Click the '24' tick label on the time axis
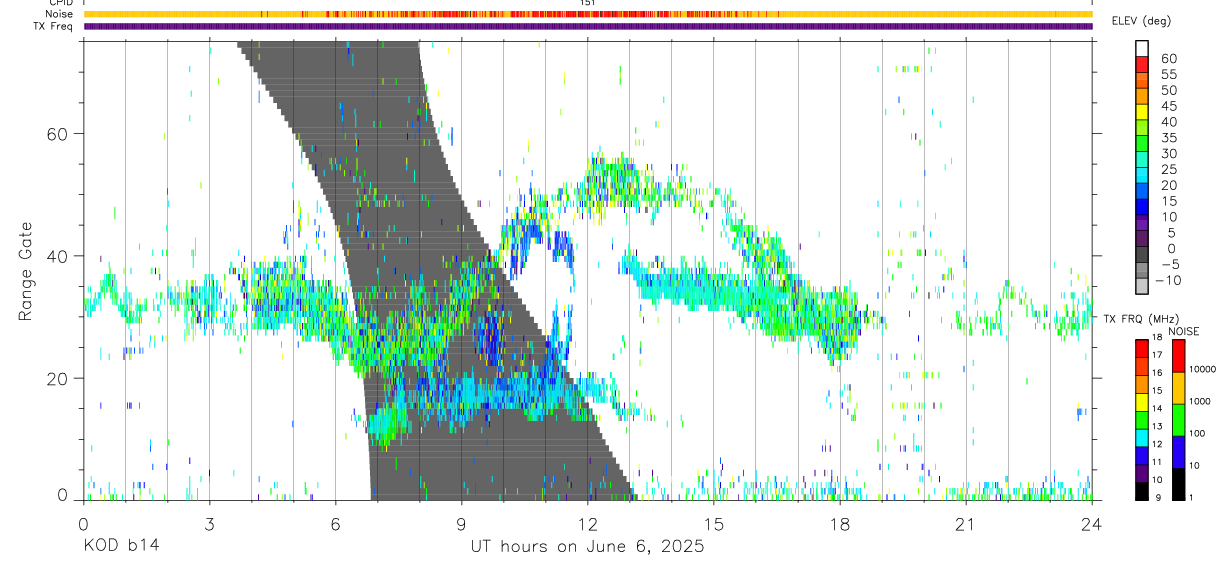 coord(1092,525)
